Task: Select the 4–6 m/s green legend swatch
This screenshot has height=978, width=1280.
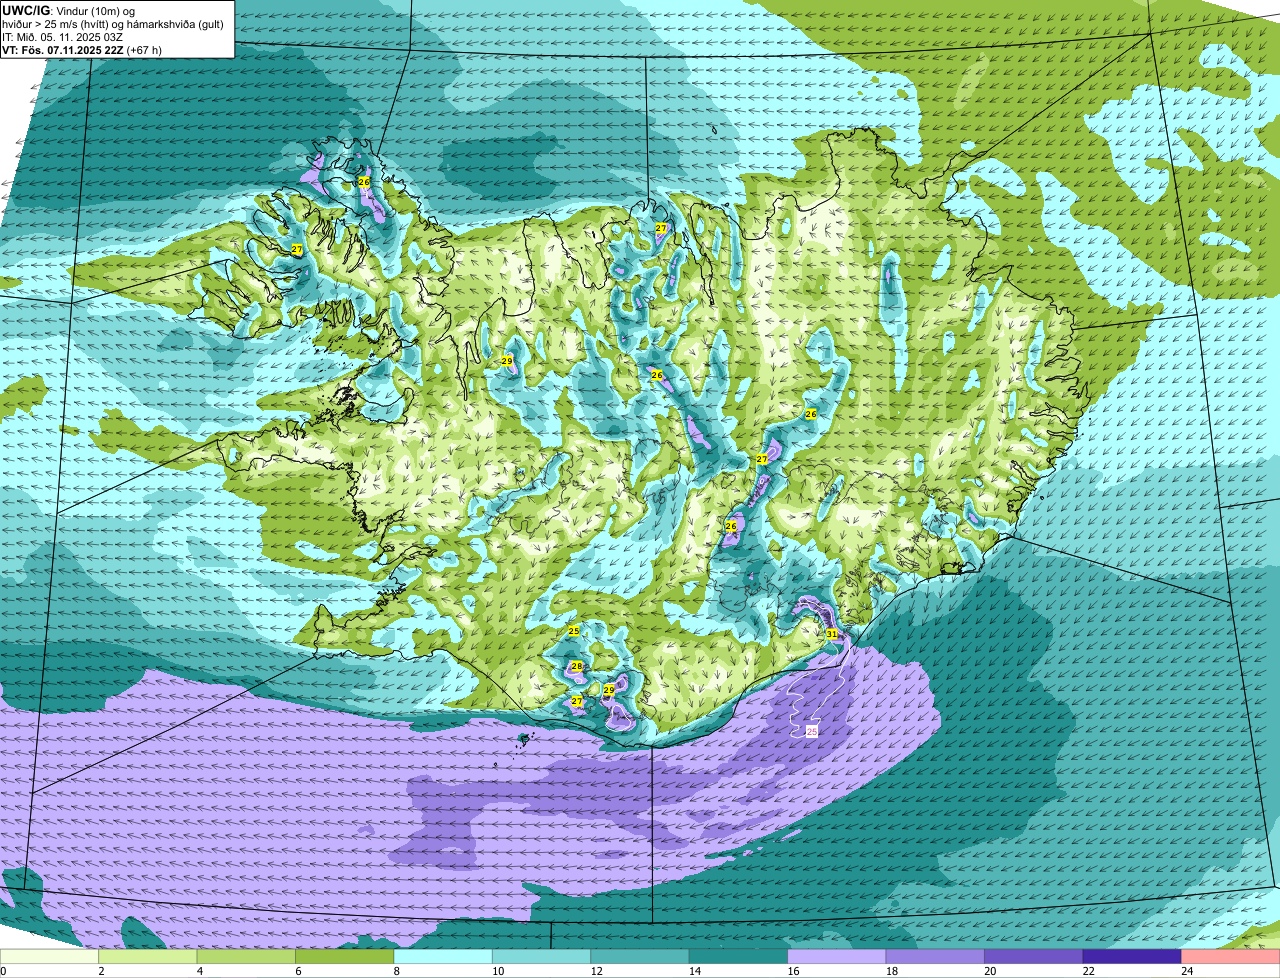Action: click(x=246, y=956)
